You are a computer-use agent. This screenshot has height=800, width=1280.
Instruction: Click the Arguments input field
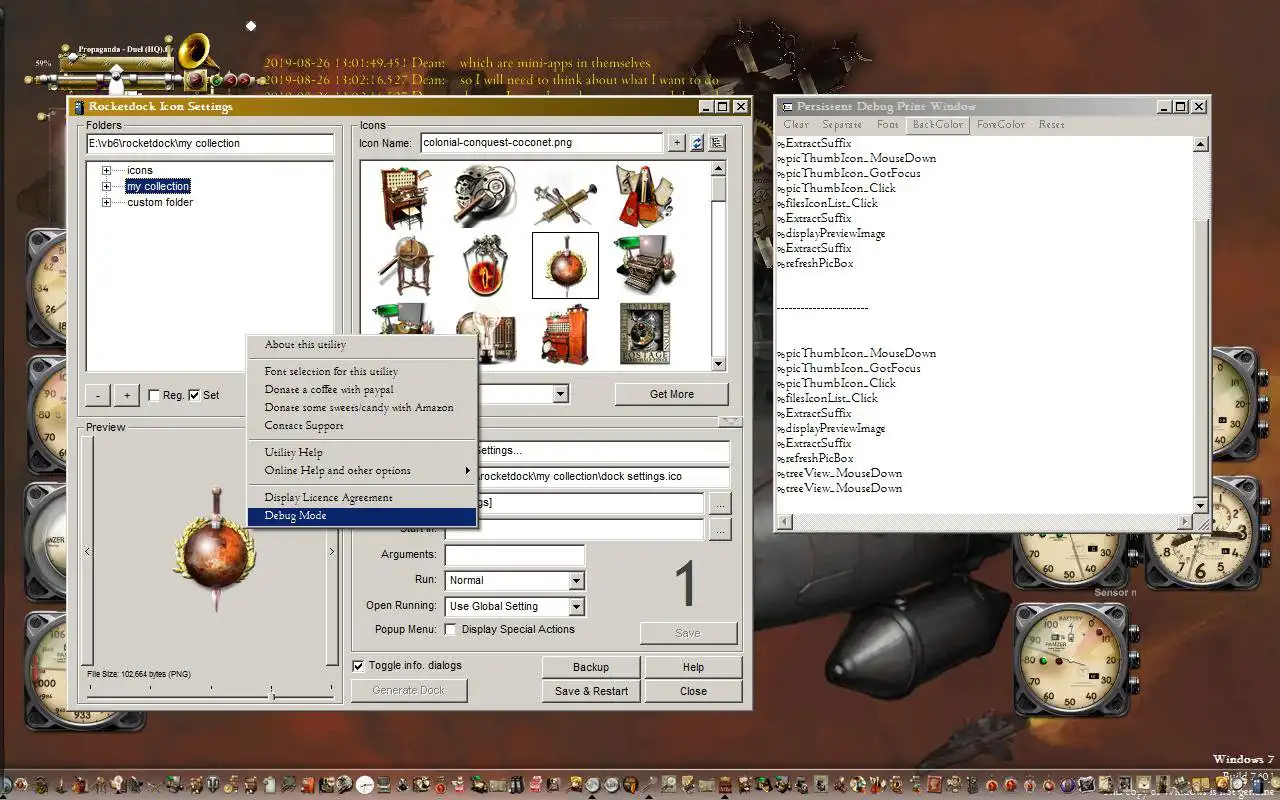(x=515, y=555)
